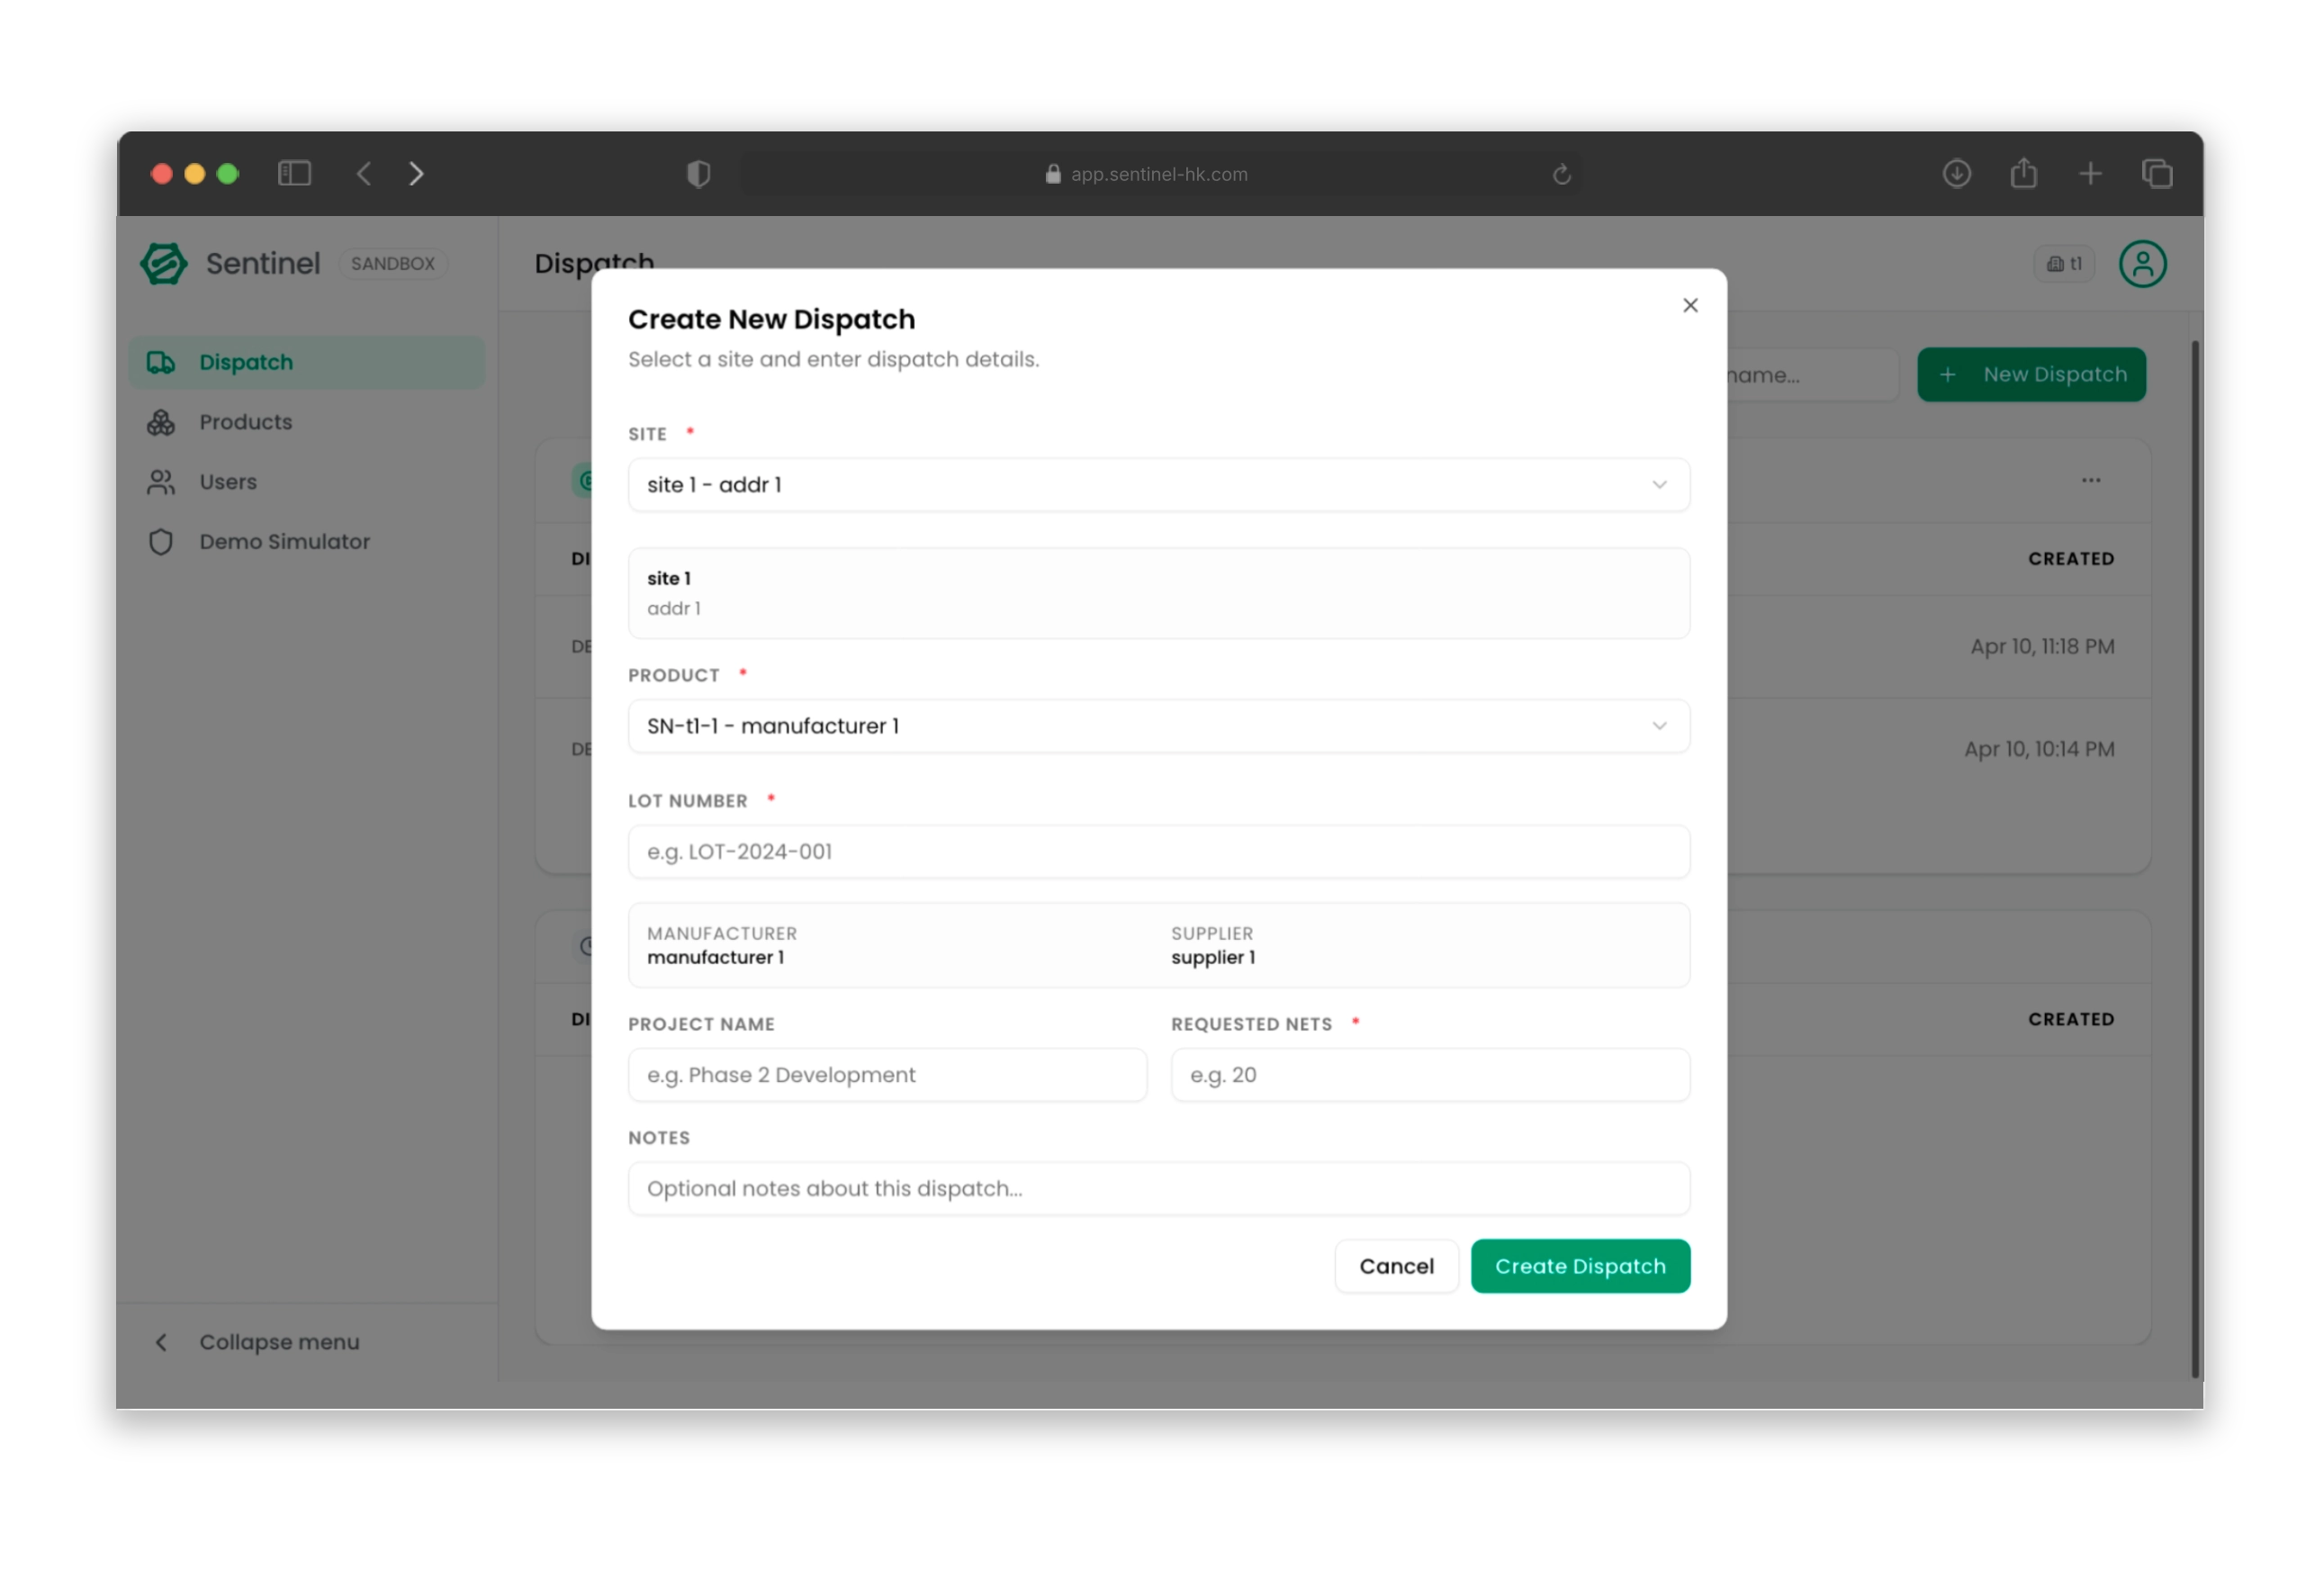Viewport: 2324px width, 1569px height.
Task: Click the Safari share icon
Action: click(x=2023, y=174)
